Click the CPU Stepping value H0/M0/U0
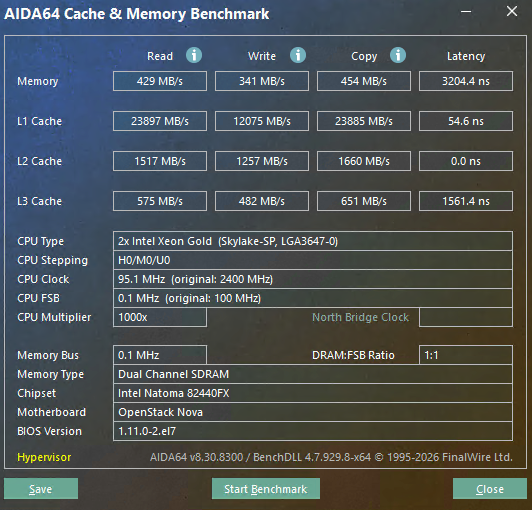Image resolution: width=532 pixels, height=510 pixels. click(x=313, y=260)
